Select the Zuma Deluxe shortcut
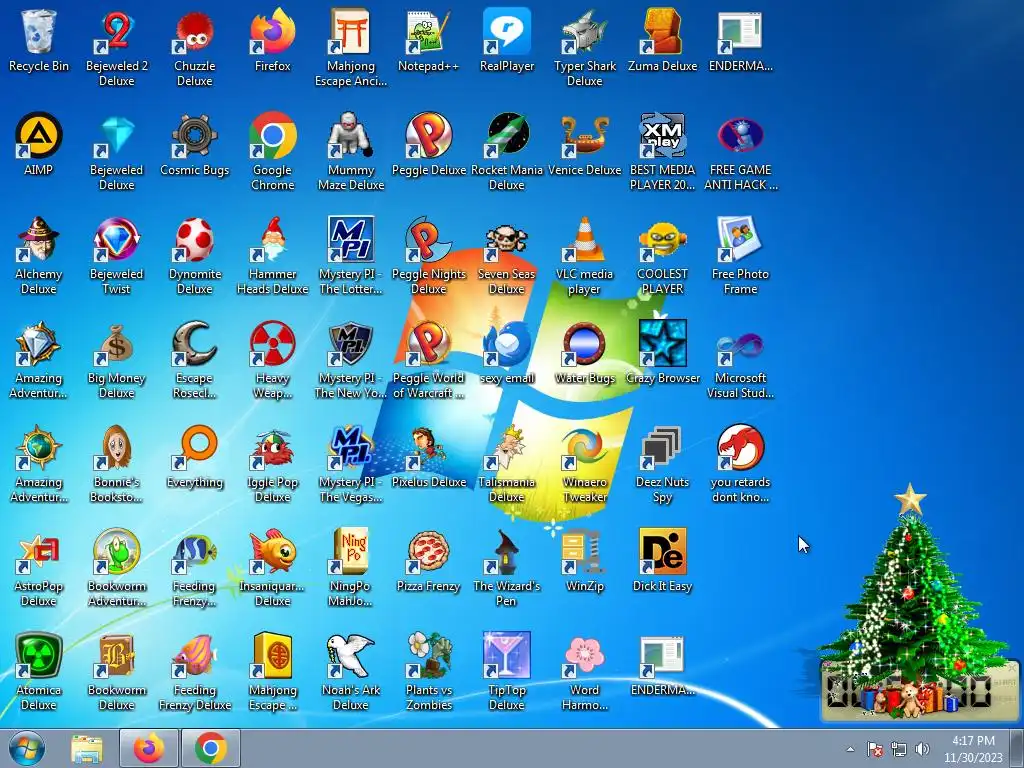The height and width of the screenshot is (768, 1024). (x=662, y=31)
